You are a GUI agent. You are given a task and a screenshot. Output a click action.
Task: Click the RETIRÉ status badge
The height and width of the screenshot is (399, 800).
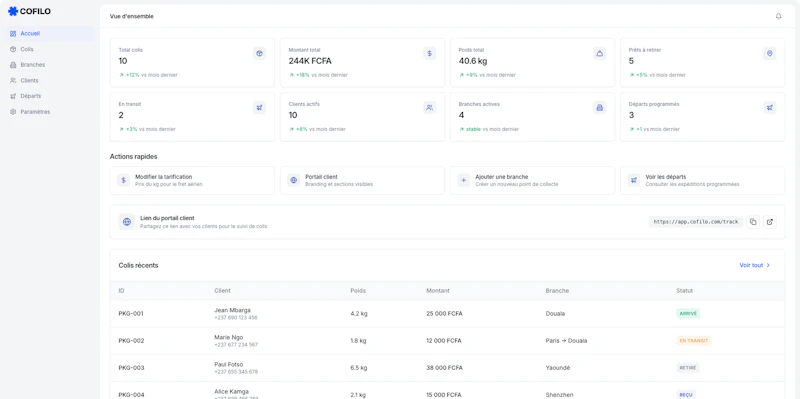[688, 368]
